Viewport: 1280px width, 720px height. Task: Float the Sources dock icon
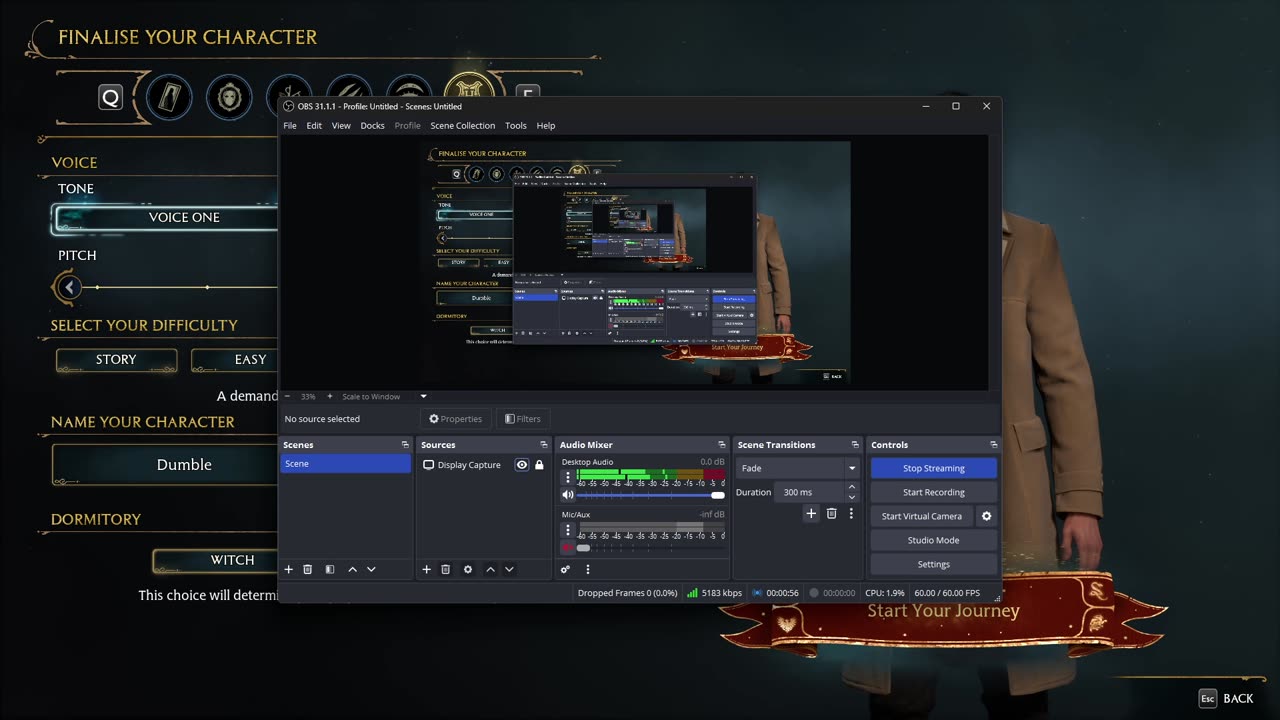543,445
